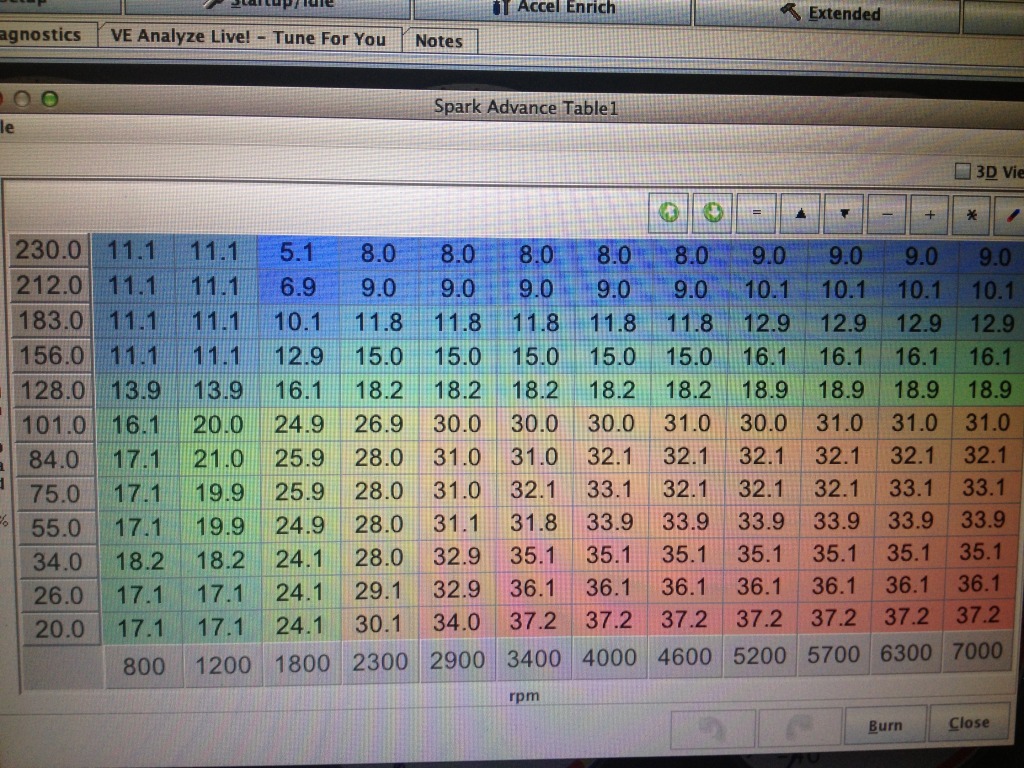This screenshot has width=1024, height=768.
Task: Click the Close button of Spark Advance Table
Action: [x=968, y=723]
